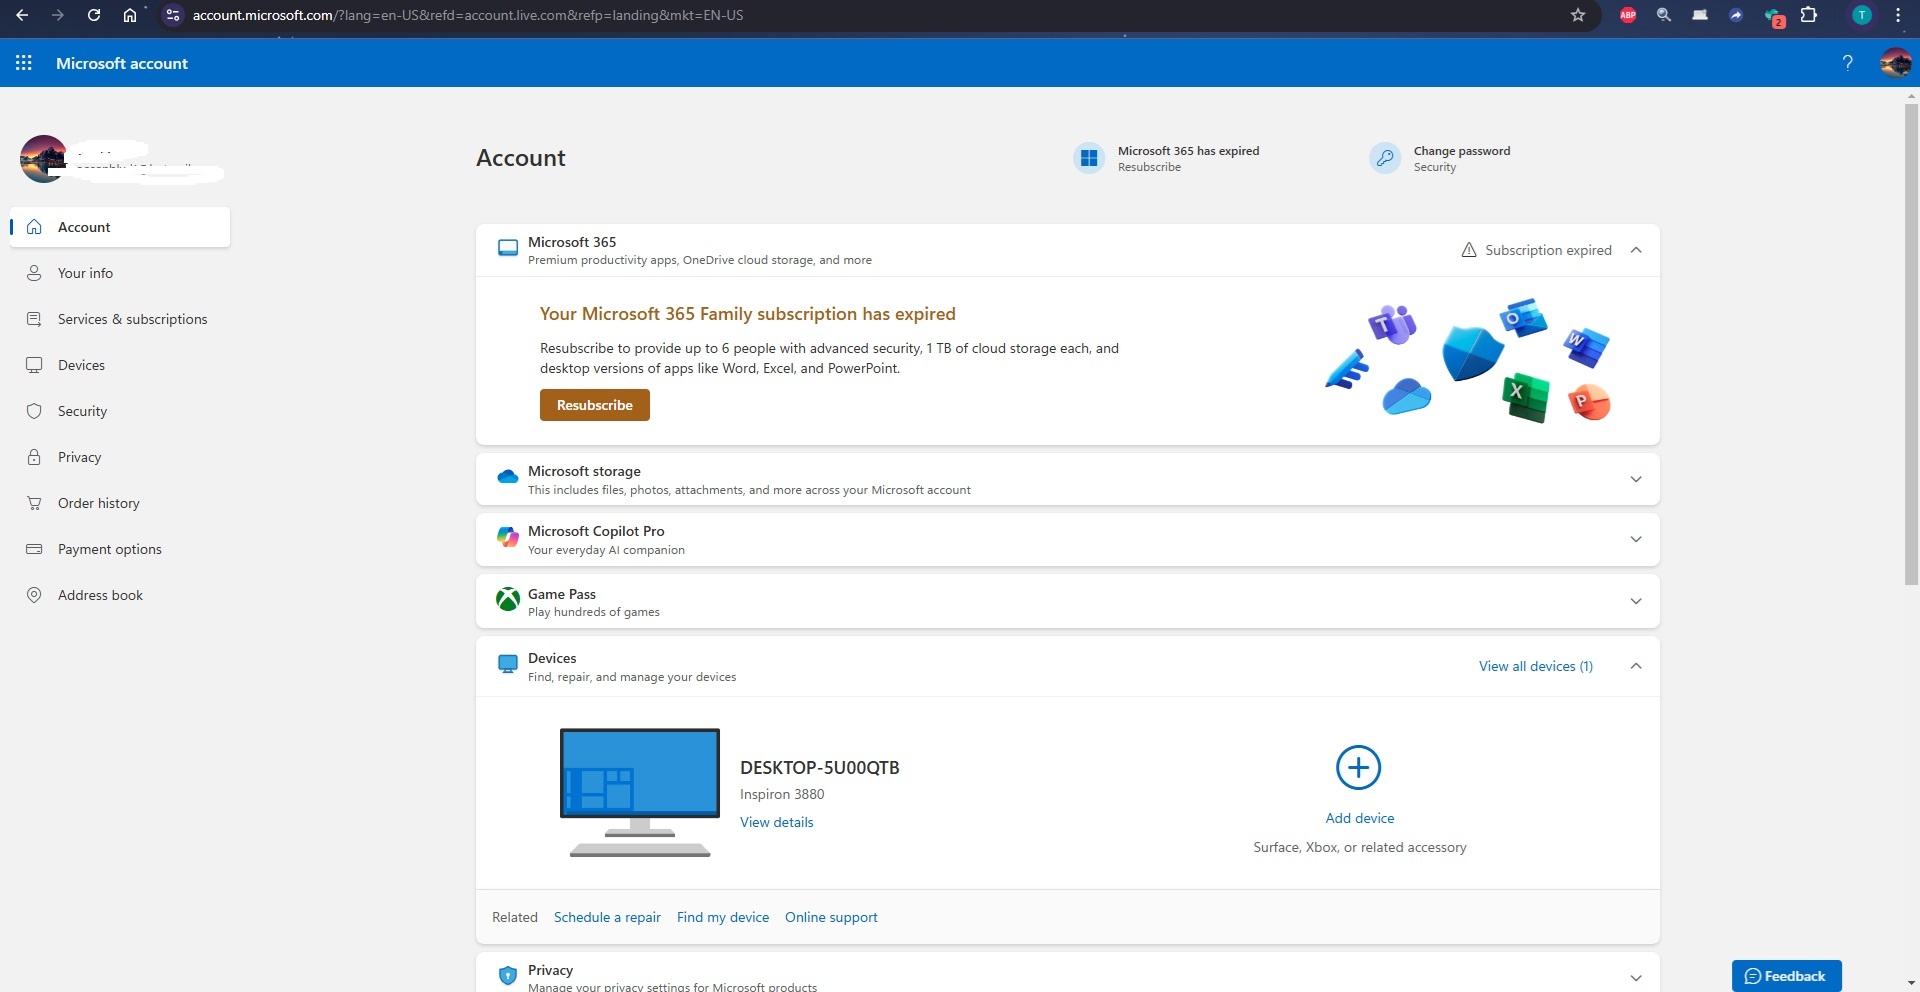This screenshot has height=992, width=1920.
Task: Open the browser extensions puzzle icon
Action: [1809, 15]
